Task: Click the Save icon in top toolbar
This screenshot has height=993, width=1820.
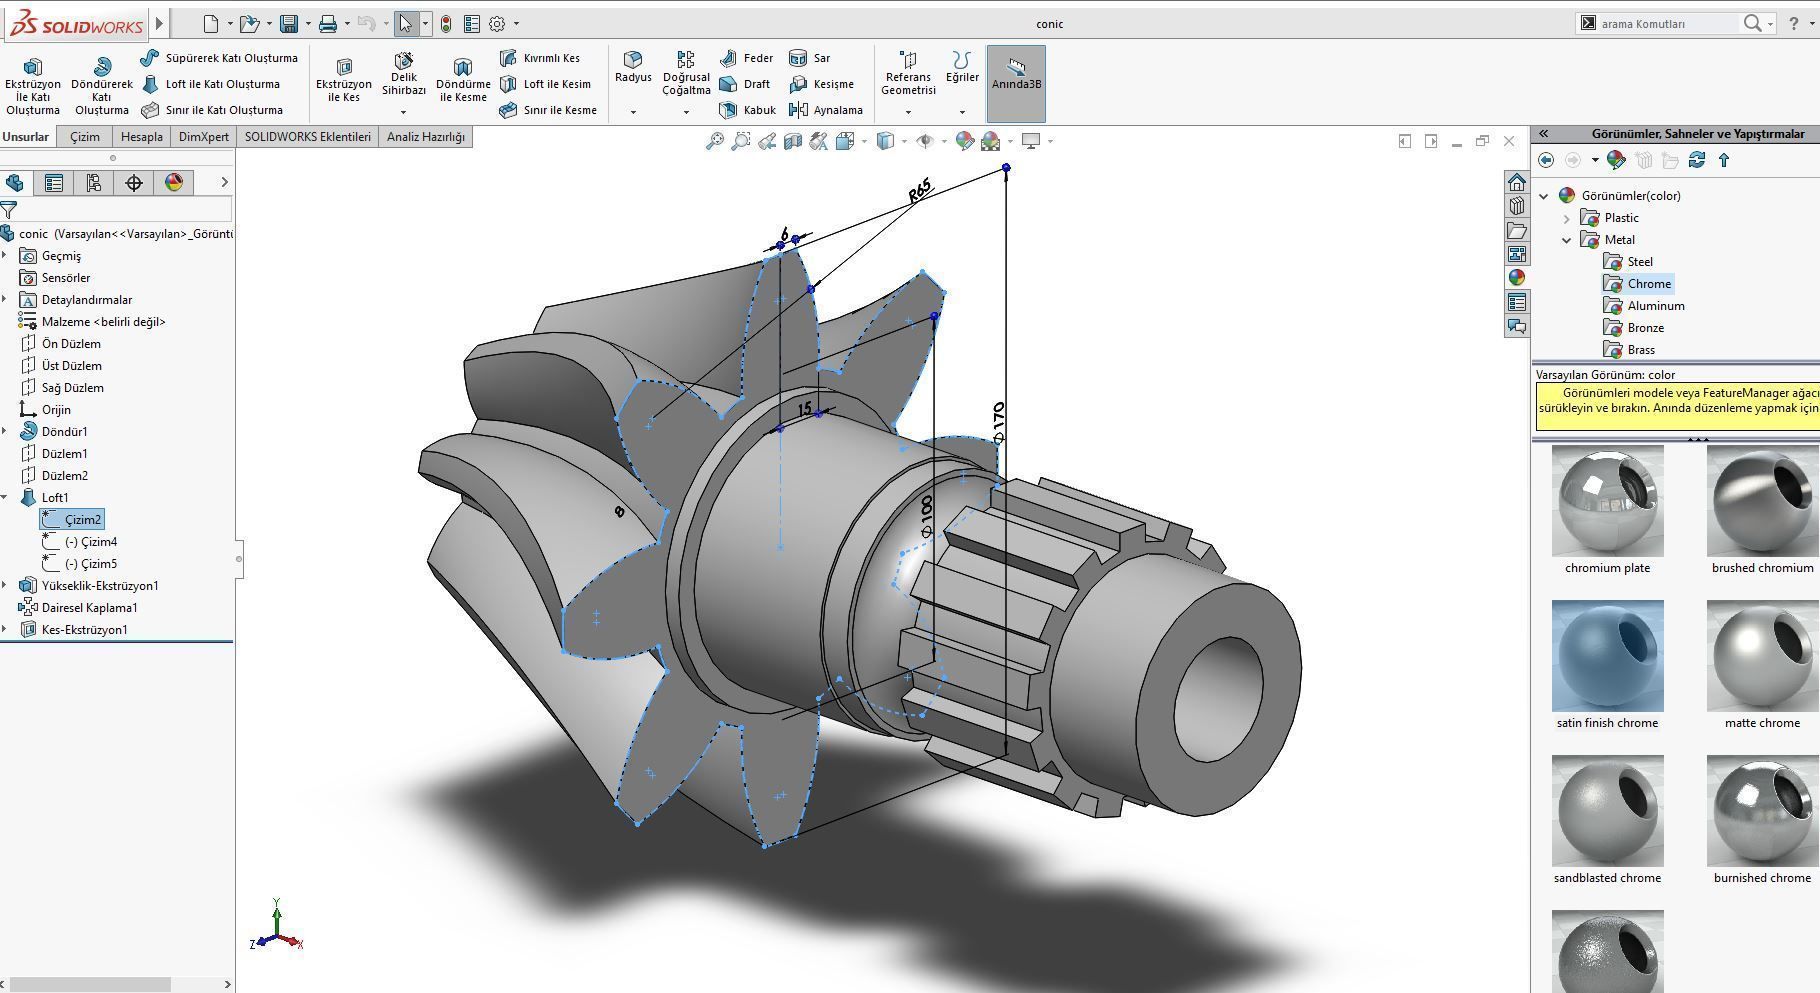Action: click(x=289, y=23)
